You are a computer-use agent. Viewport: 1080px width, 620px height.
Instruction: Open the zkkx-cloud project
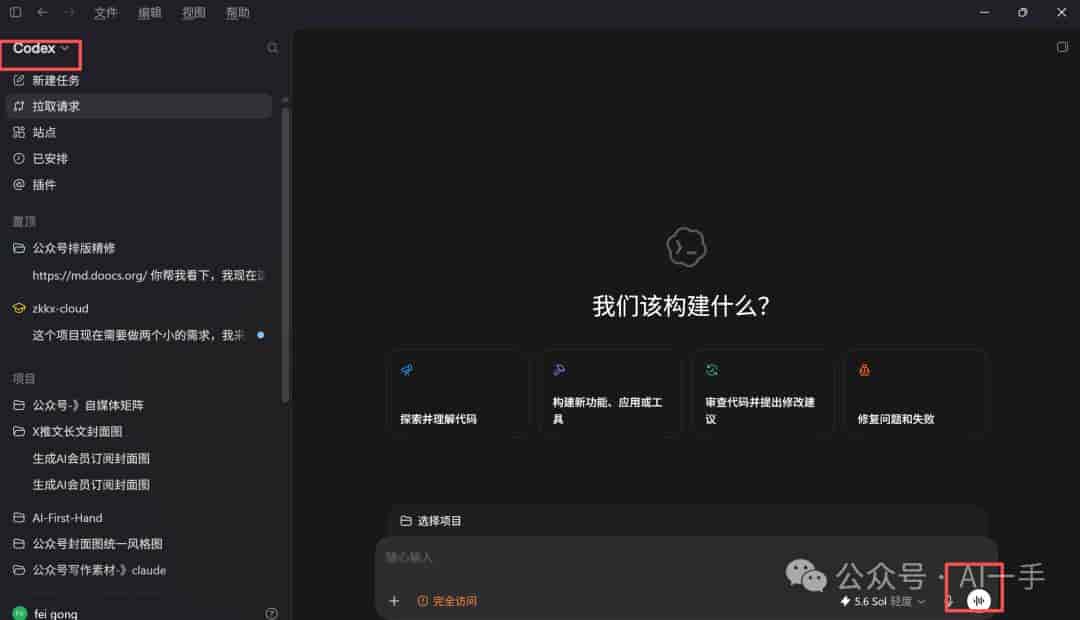pos(138,308)
